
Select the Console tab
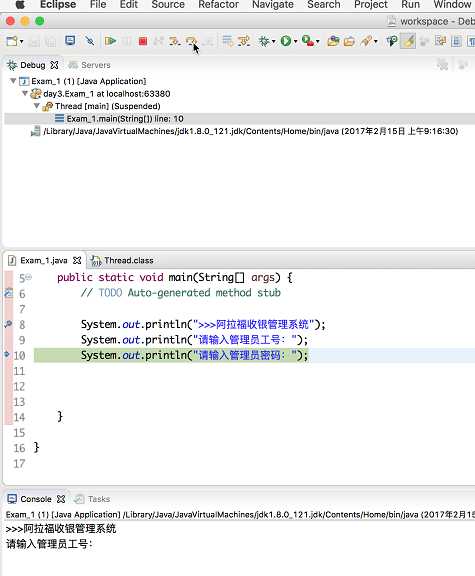coord(36,499)
